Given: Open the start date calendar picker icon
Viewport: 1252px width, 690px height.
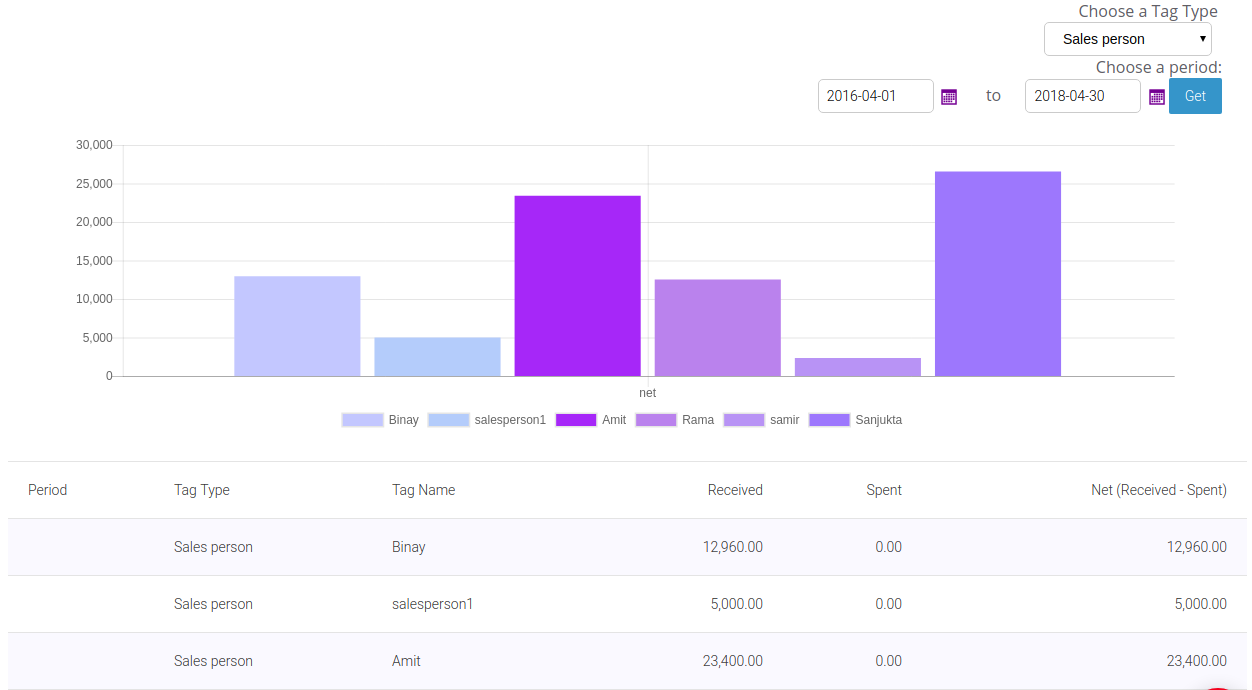Looking at the screenshot, I should (x=949, y=97).
